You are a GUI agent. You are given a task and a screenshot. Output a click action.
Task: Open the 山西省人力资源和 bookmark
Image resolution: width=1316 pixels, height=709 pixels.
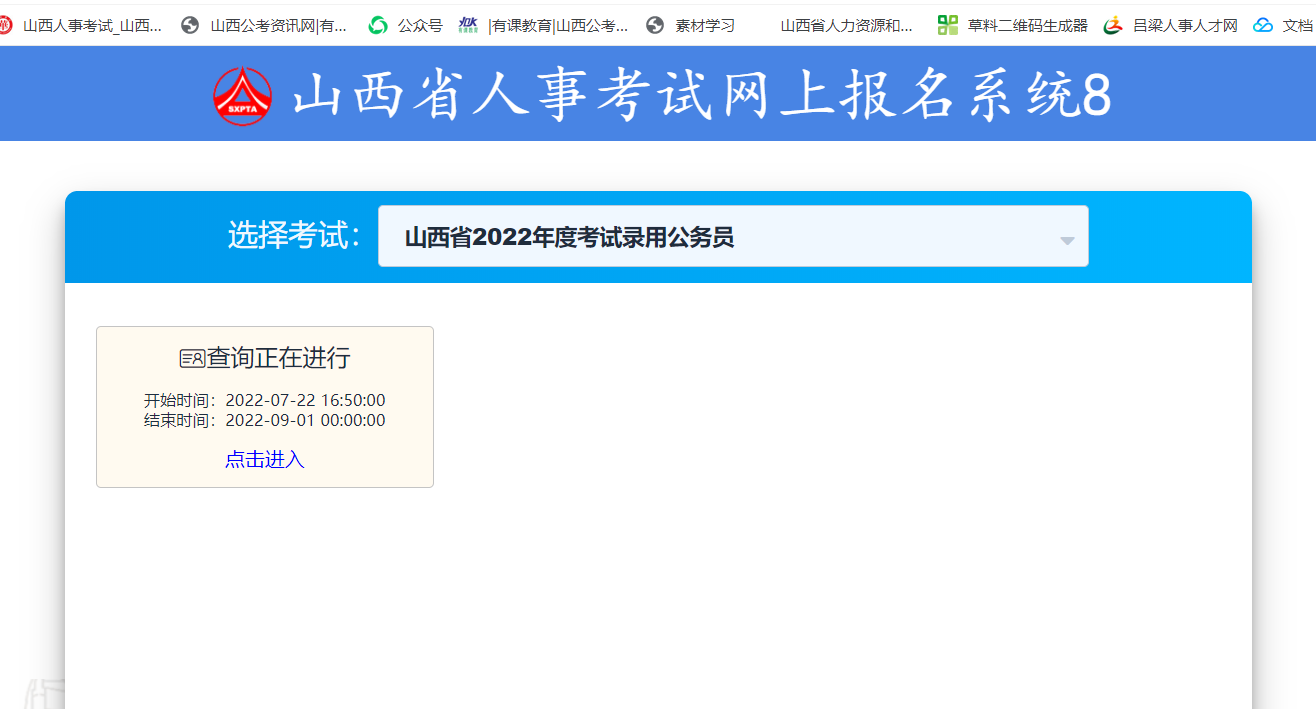[846, 26]
